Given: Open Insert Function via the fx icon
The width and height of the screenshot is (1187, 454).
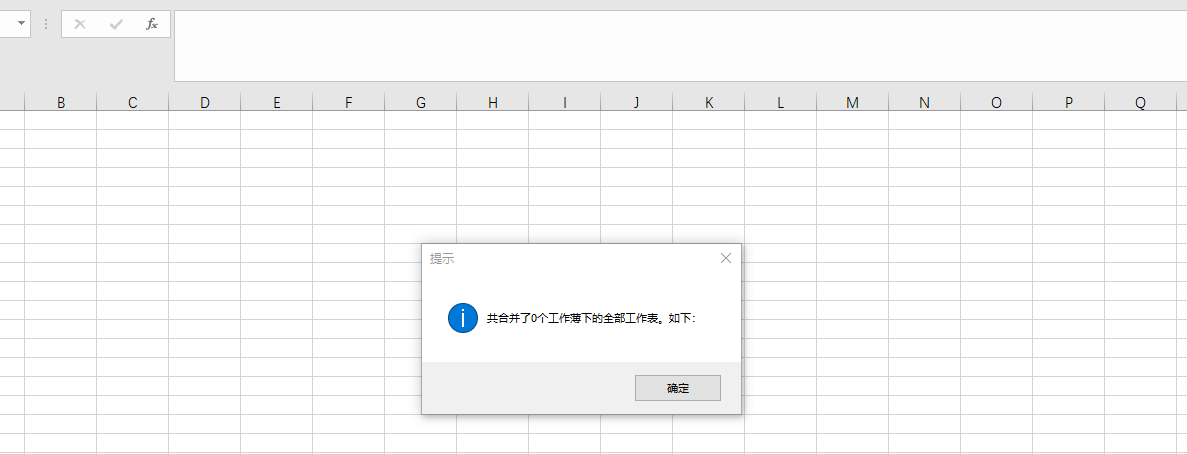Looking at the screenshot, I should click(152, 24).
